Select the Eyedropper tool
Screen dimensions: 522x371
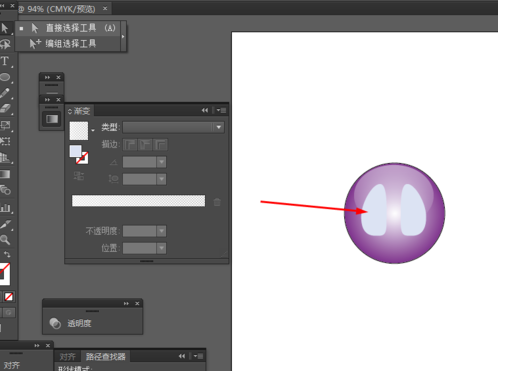click(x=5, y=224)
